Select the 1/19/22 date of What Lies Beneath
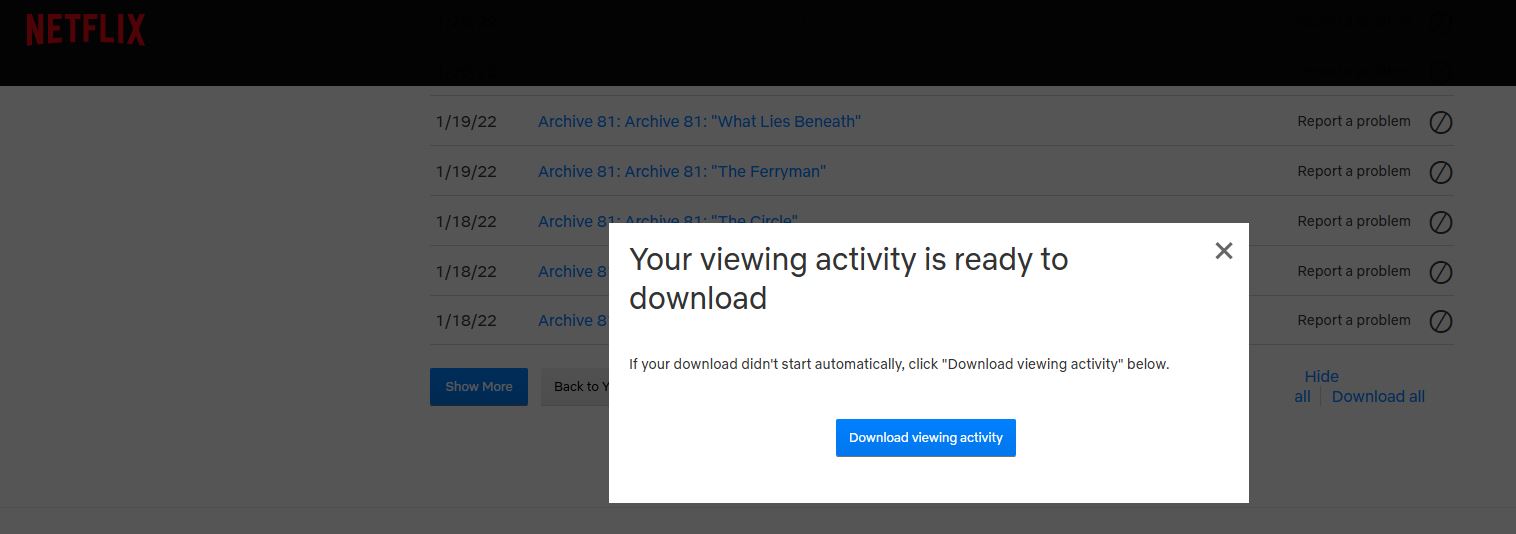 click(466, 121)
